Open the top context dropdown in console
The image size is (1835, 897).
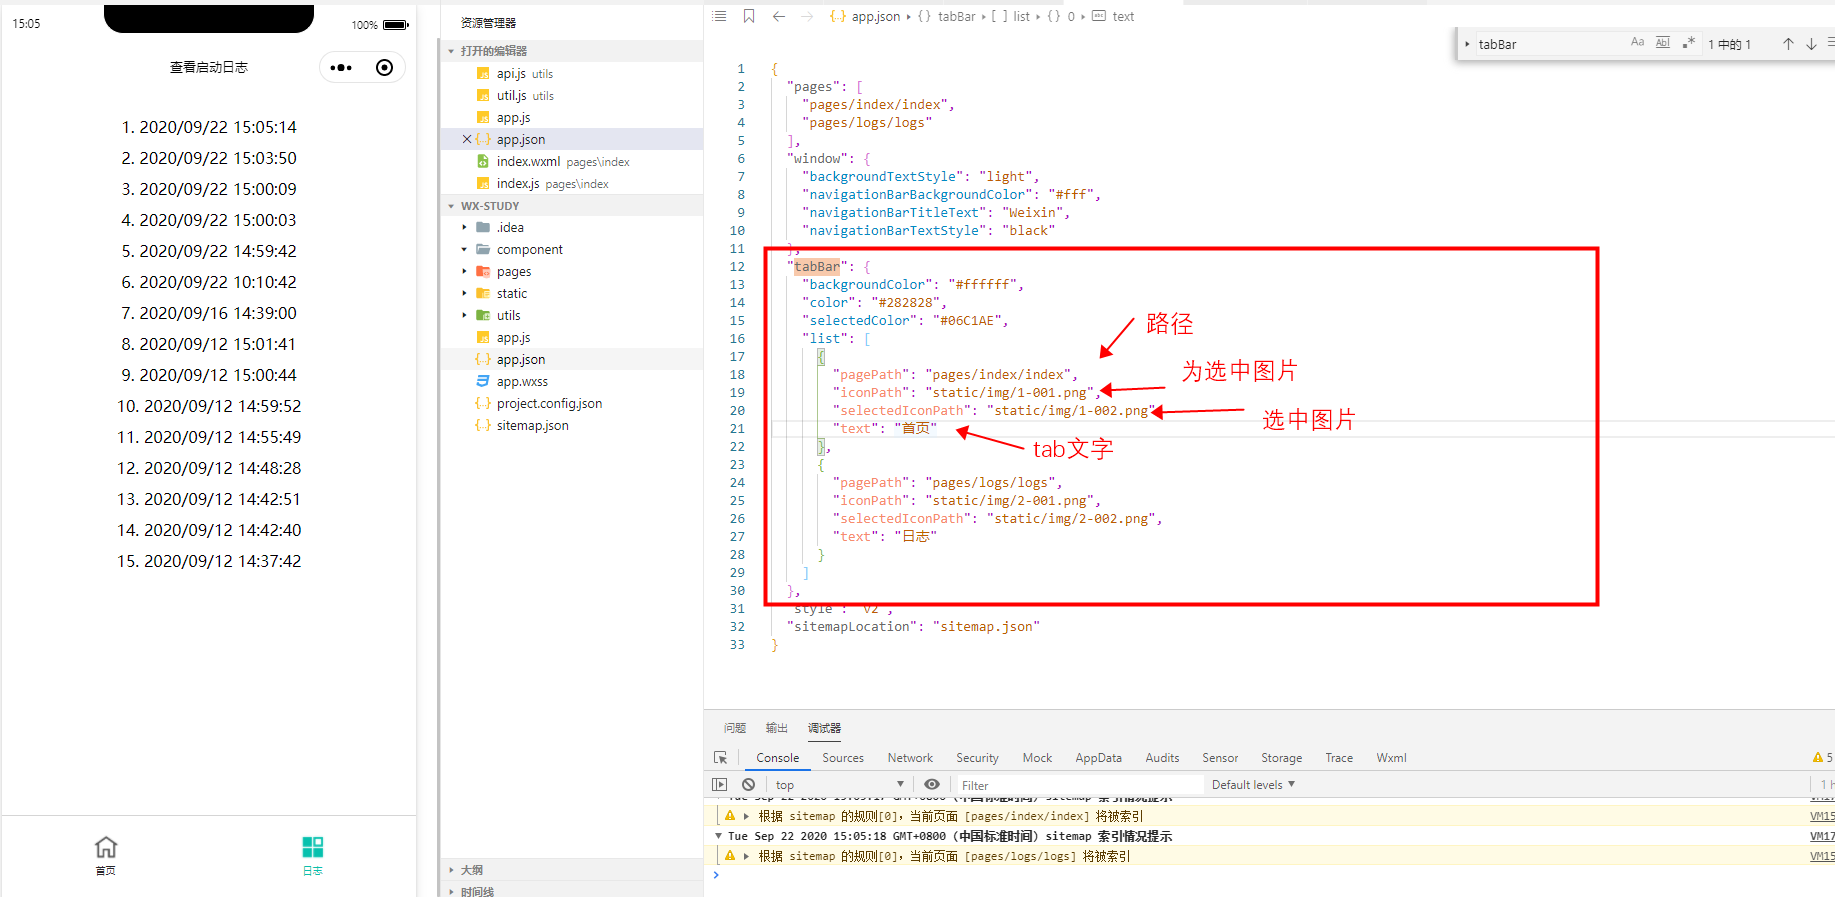pos(839,785)
